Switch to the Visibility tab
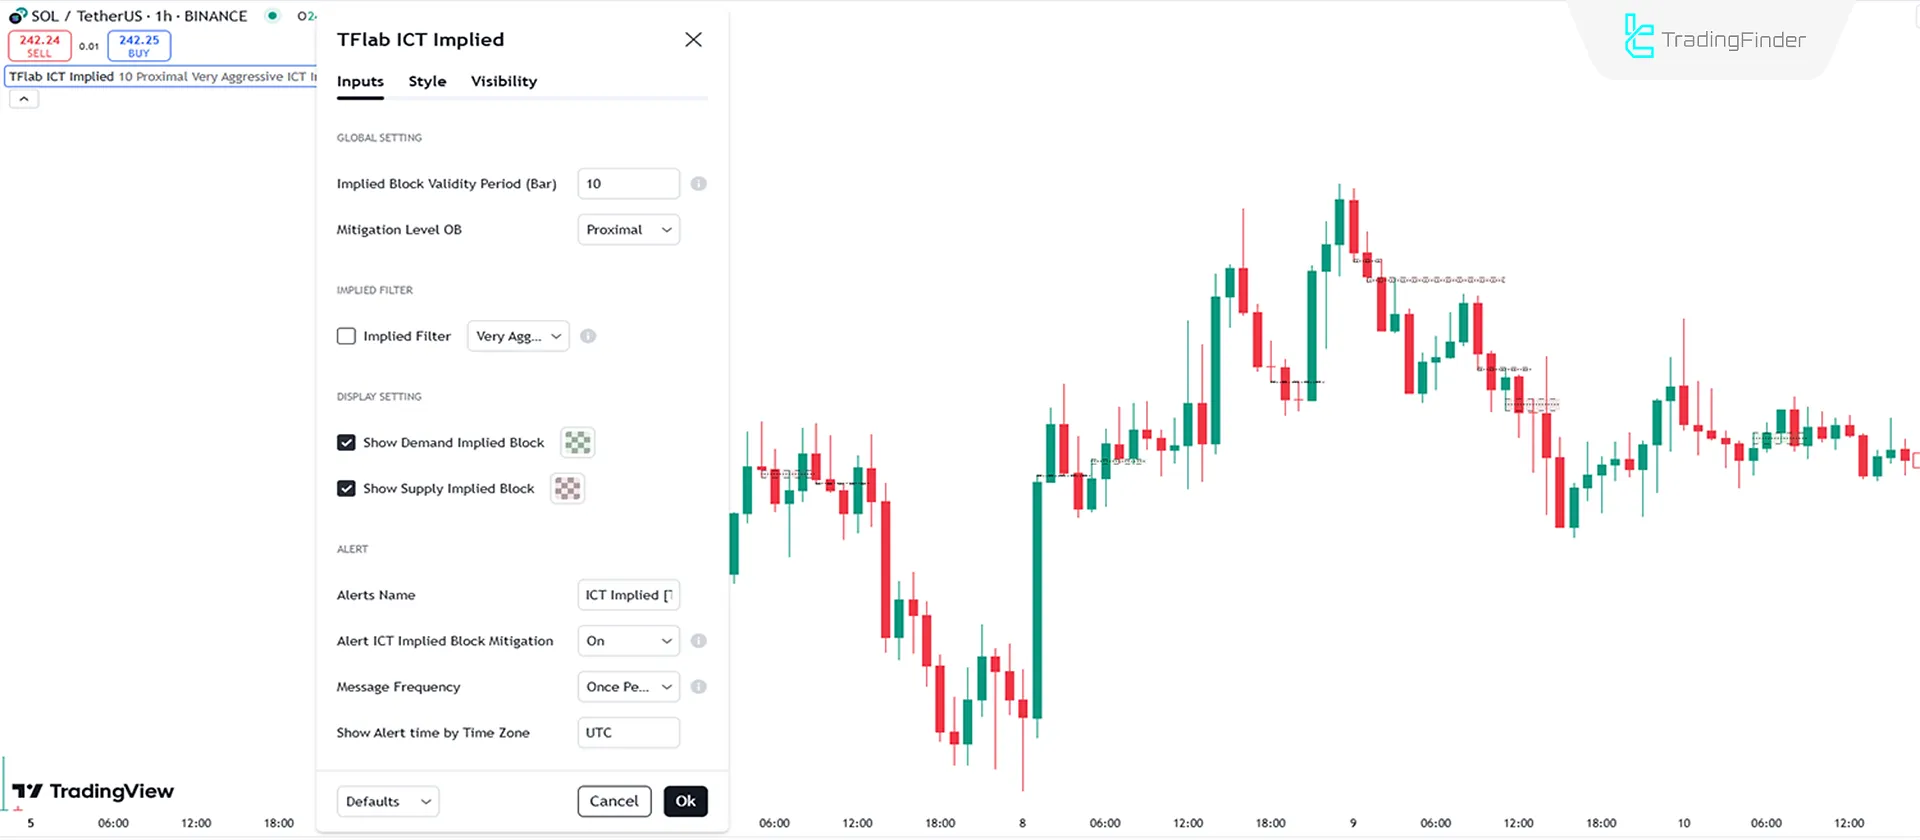The width and height of the screenshot is (1920, 840). (503, 81)
